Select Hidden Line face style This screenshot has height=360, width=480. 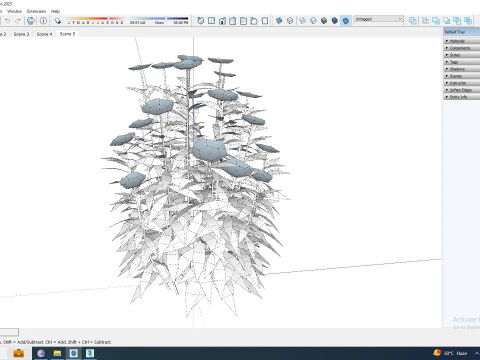coord(313,21)
